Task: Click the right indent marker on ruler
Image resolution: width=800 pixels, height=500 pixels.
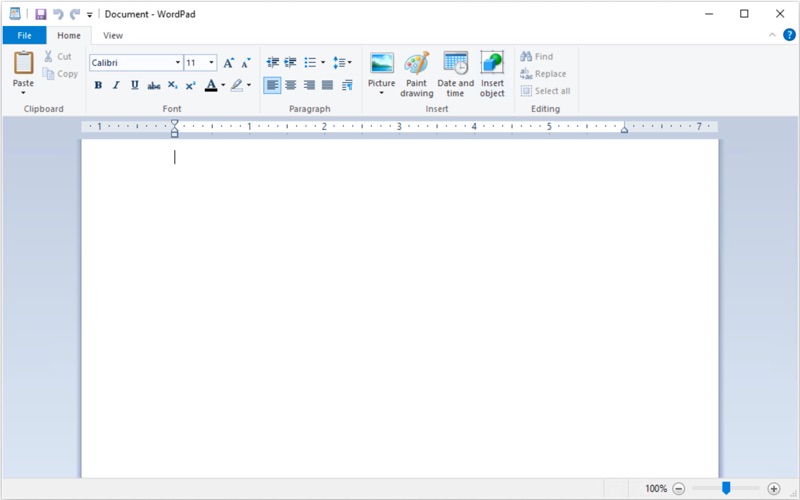Action: point(624,130)
